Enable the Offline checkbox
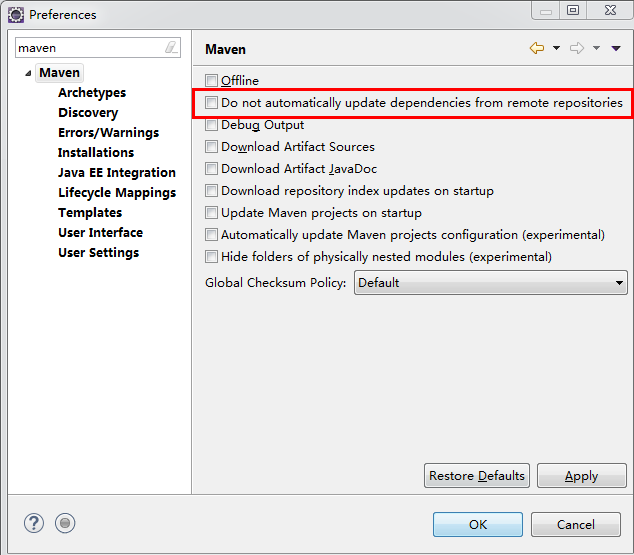This screenshot has height=555, width=634. tap(211, 80)
